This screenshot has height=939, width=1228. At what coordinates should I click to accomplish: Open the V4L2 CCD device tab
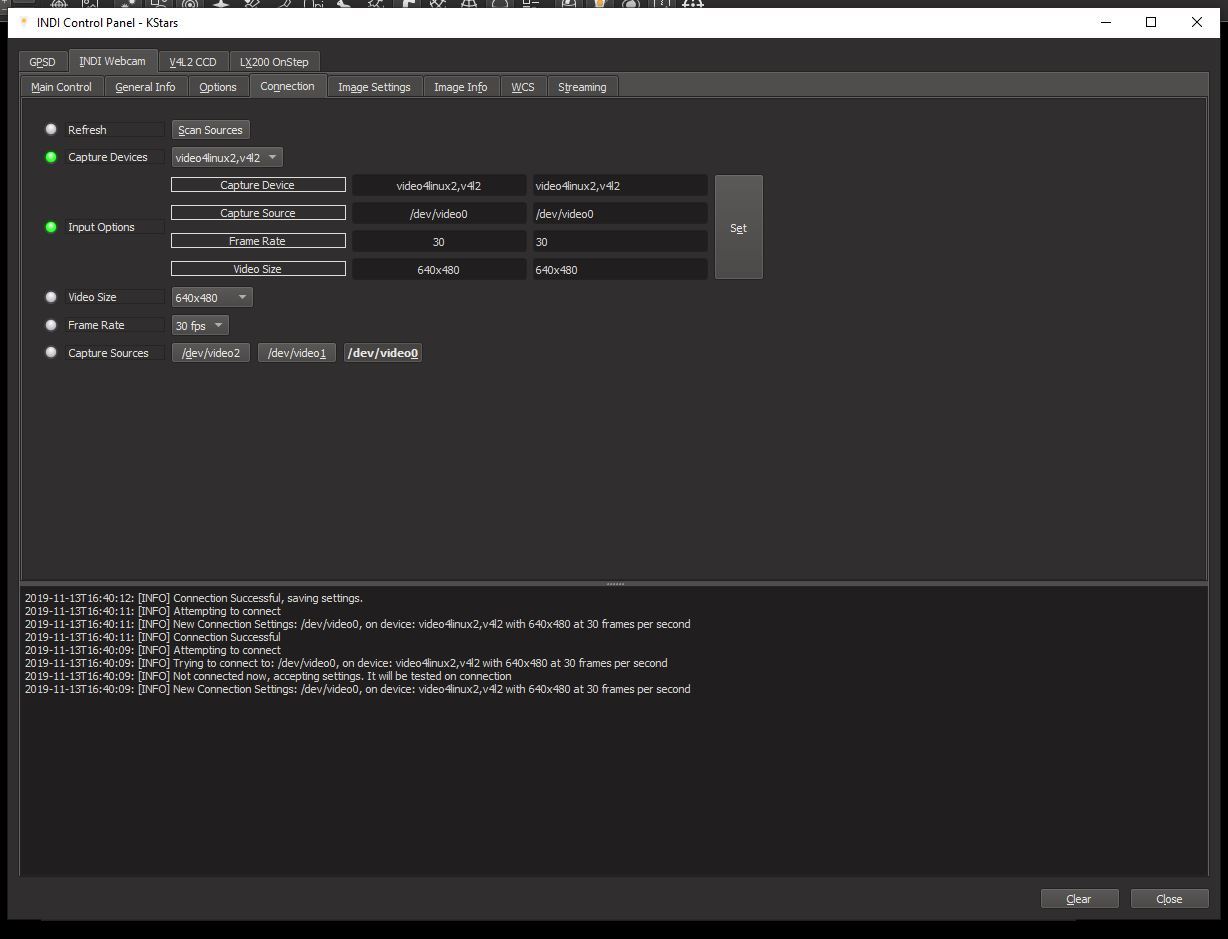(x=193, y=62)
